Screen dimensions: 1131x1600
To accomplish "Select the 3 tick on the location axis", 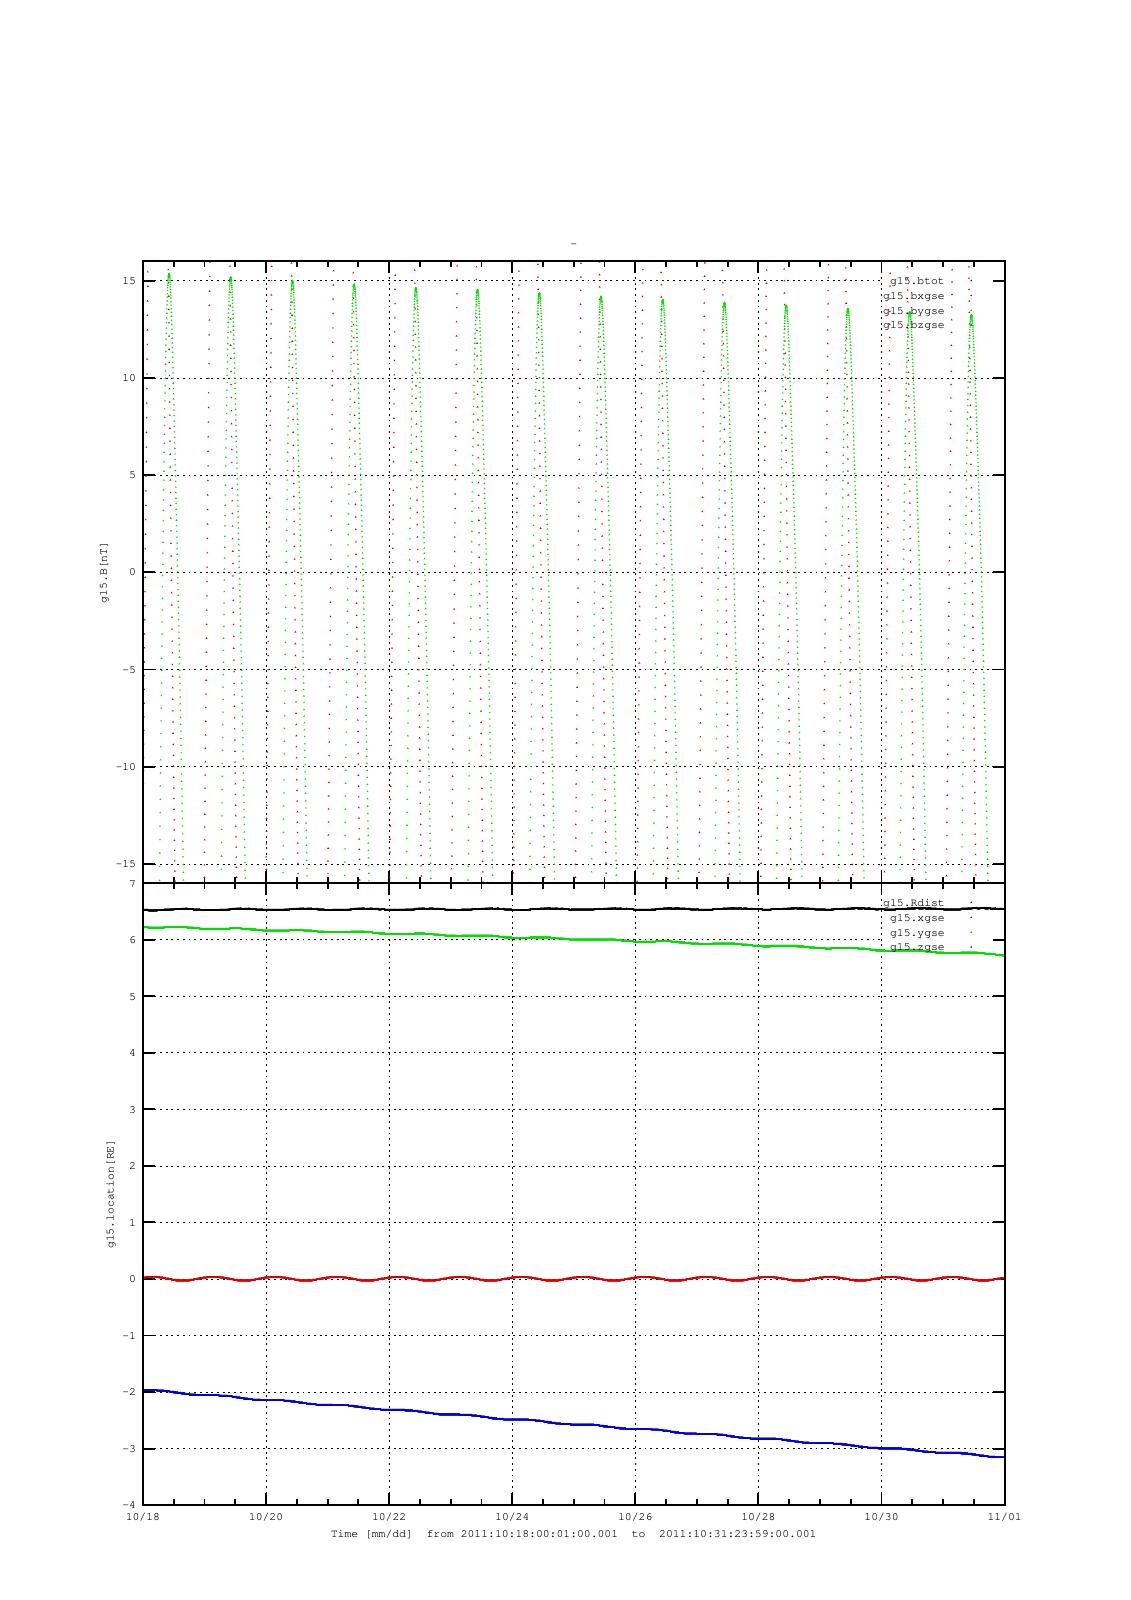I will (132, 1110).
